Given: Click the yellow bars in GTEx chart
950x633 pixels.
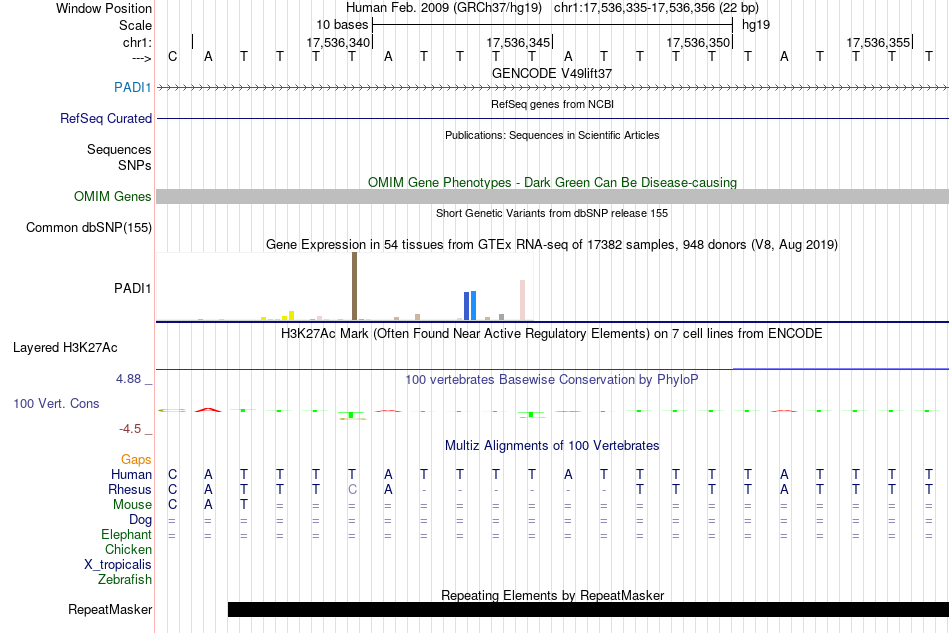Looking at the screenshot, I should click(279, 316).
